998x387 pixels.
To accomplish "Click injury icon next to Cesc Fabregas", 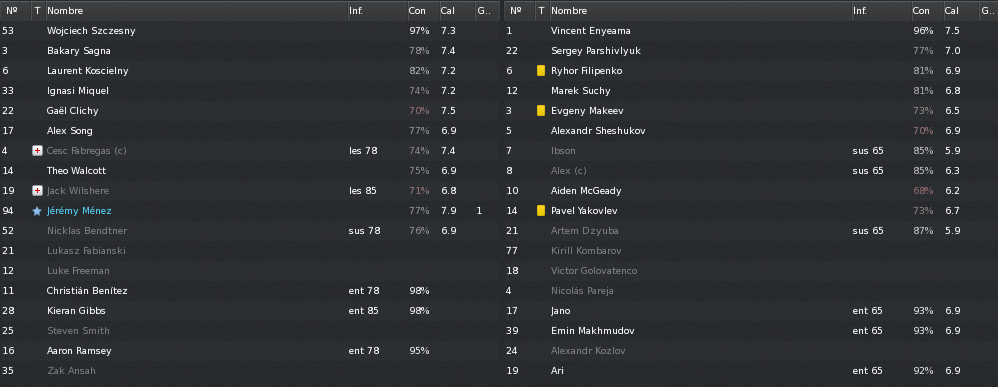I will point(37,151).
